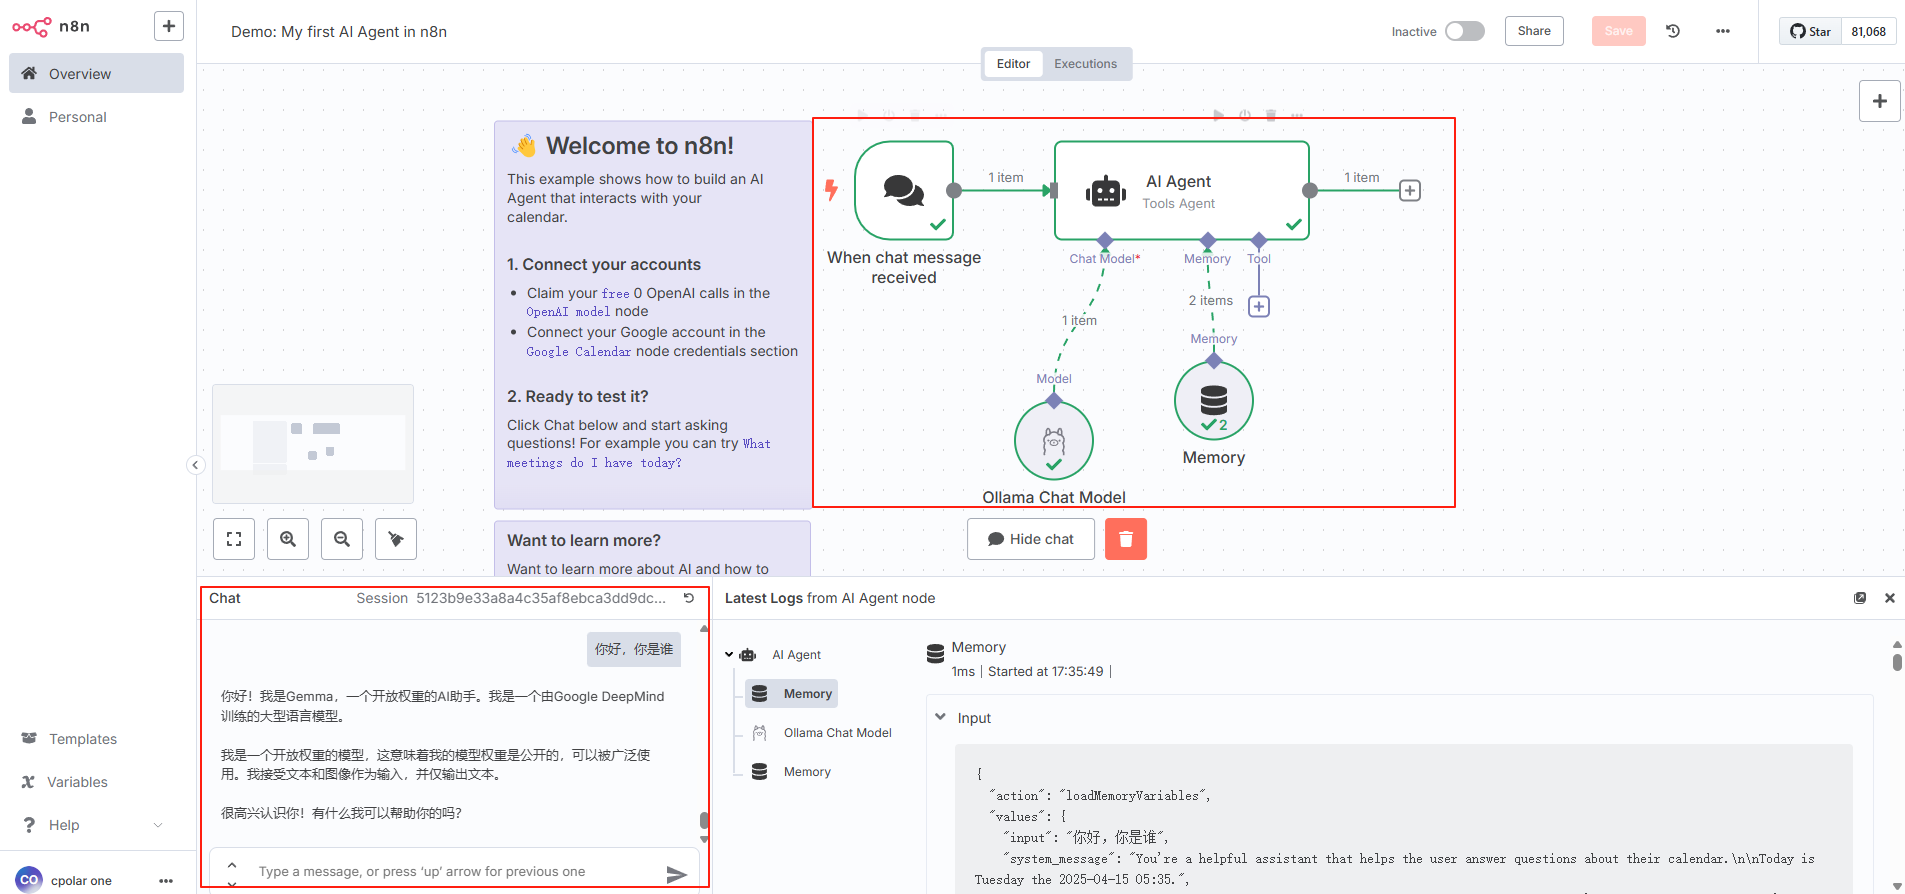This screenshot has width=1905, height=894.
Task: Click the Want to learn more? sticky note
Action: (x=652, y=548)
